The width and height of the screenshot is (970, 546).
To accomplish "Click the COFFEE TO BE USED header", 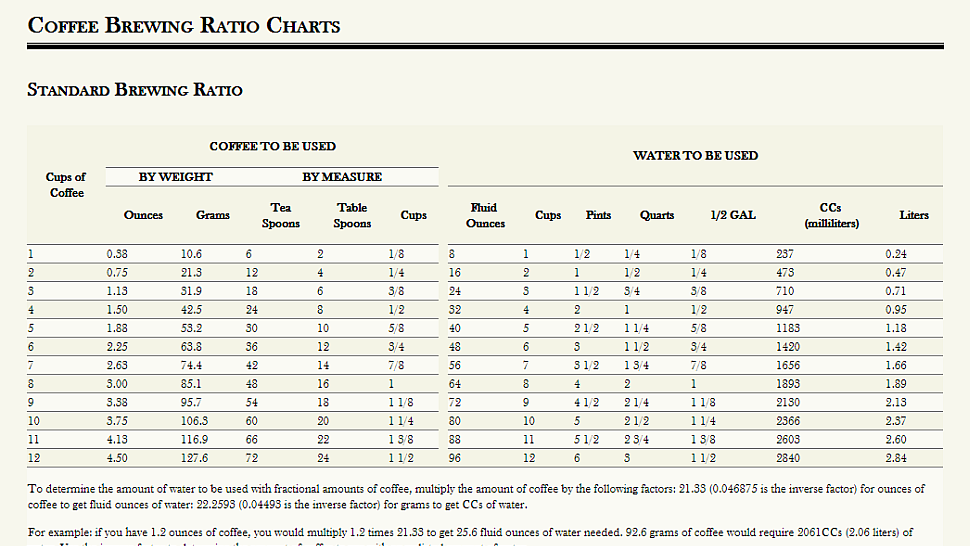I will pyautogui.click(x=272, y=146).
